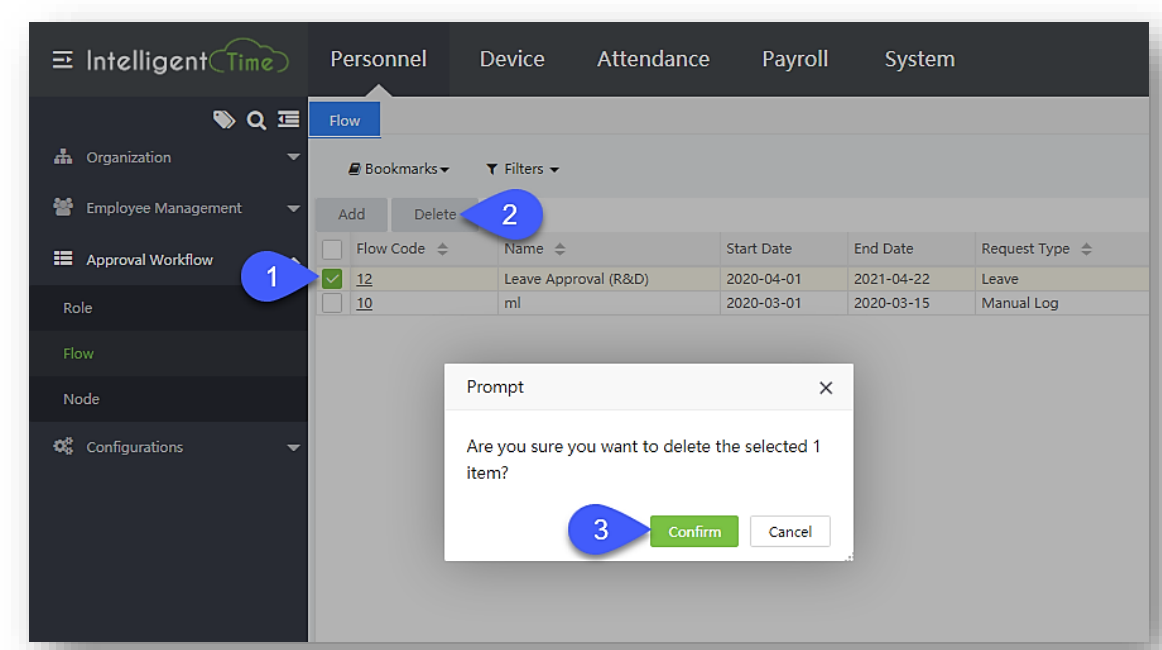Click the sort arrows next to Flow Code
The width and height of the screenshot is (1162, 650).
(443, 249)
